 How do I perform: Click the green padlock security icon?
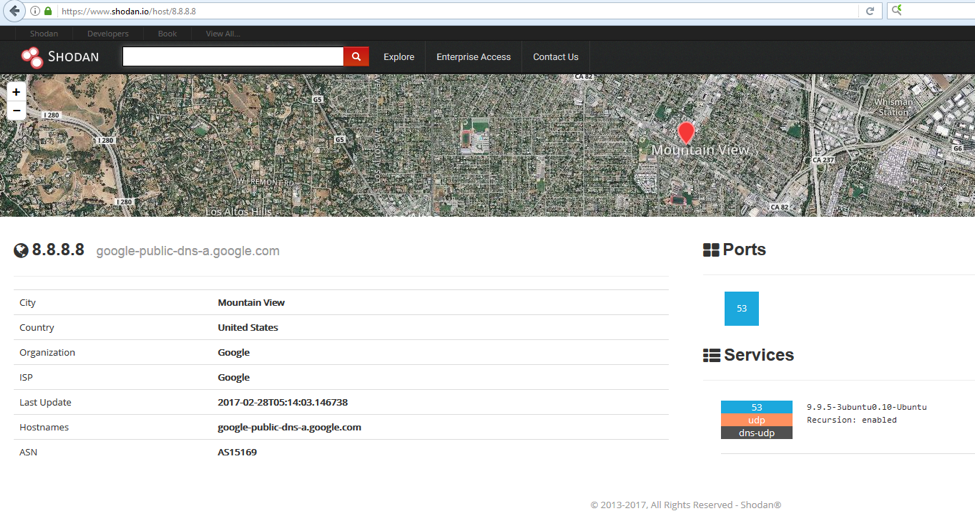48,11
